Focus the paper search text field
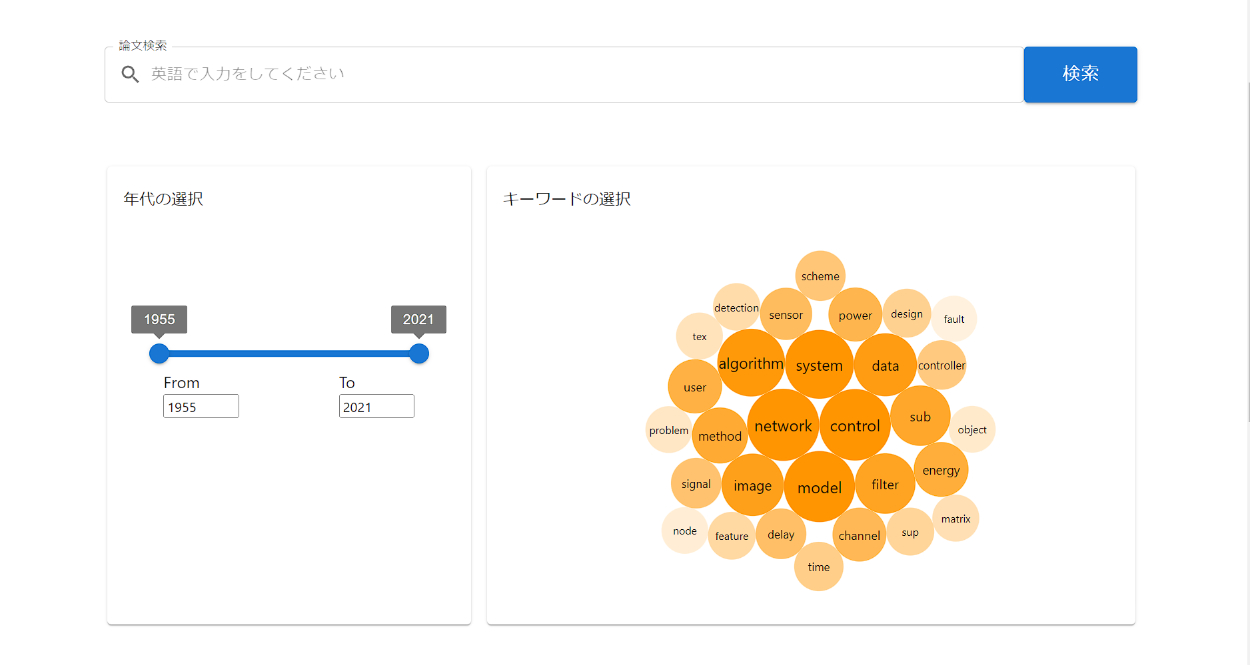This screenshot has width=1250, height=665. [580, 74]
